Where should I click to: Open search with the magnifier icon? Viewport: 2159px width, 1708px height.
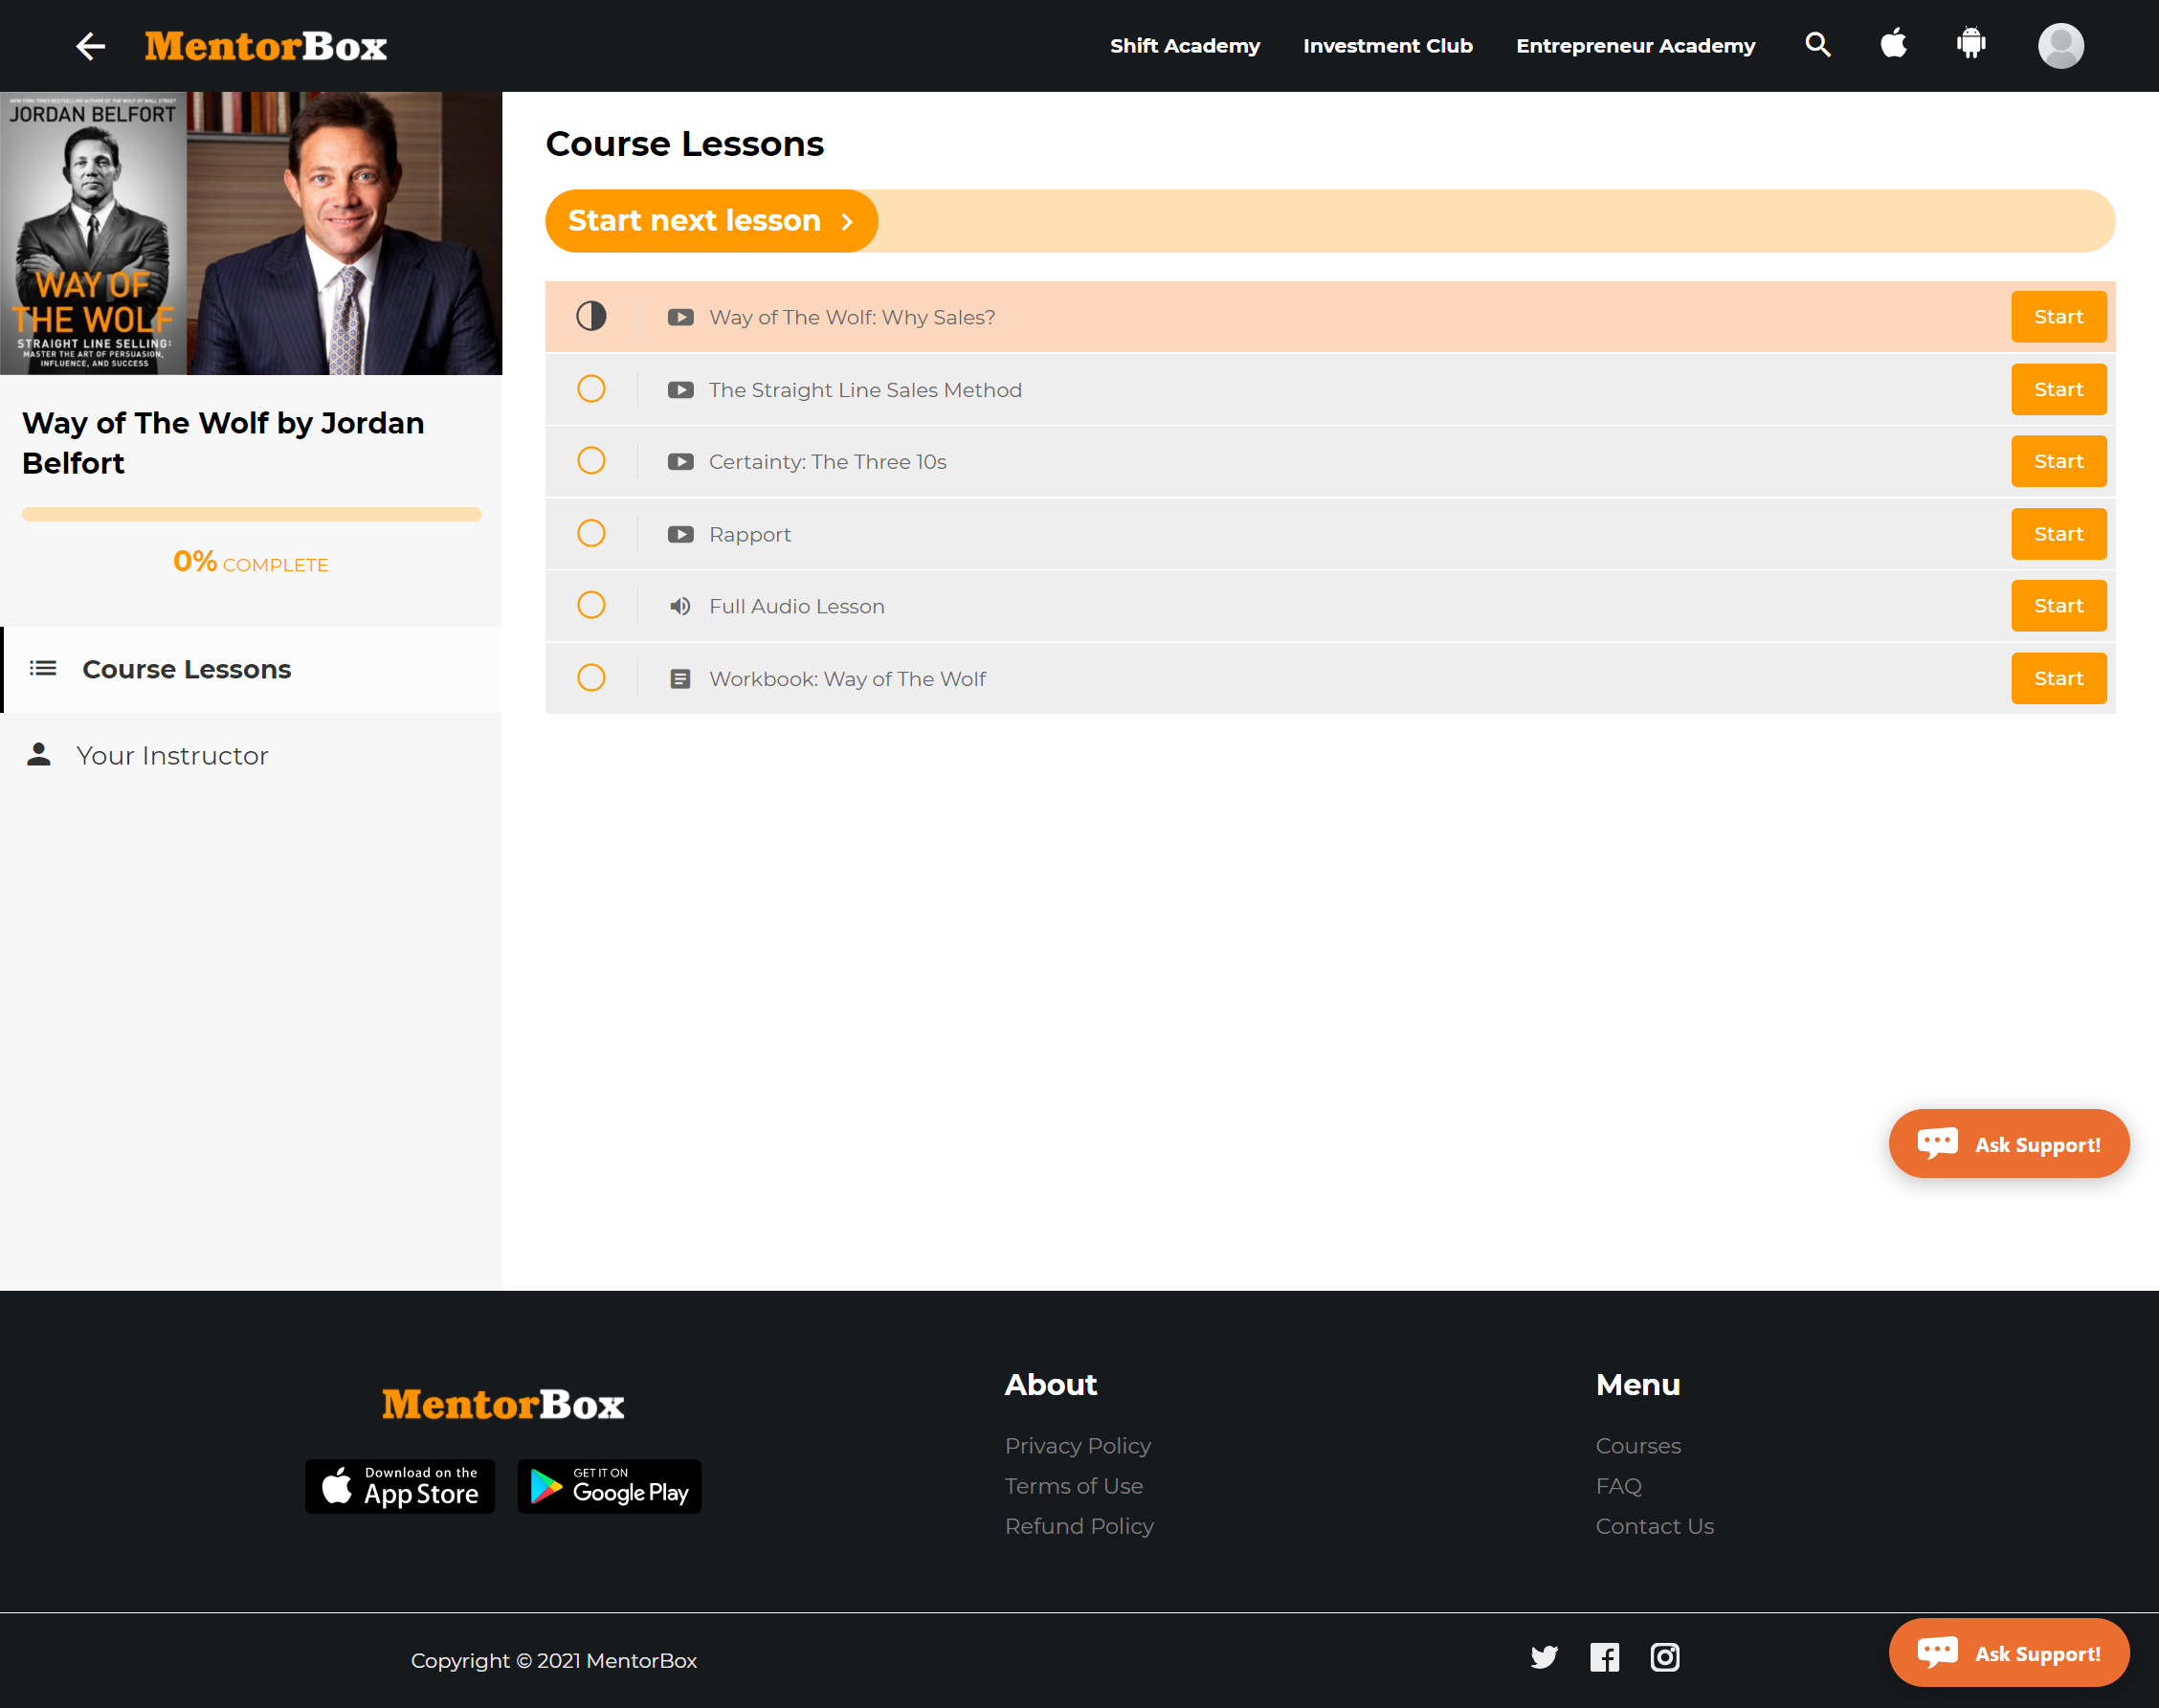click(1818, 45)
